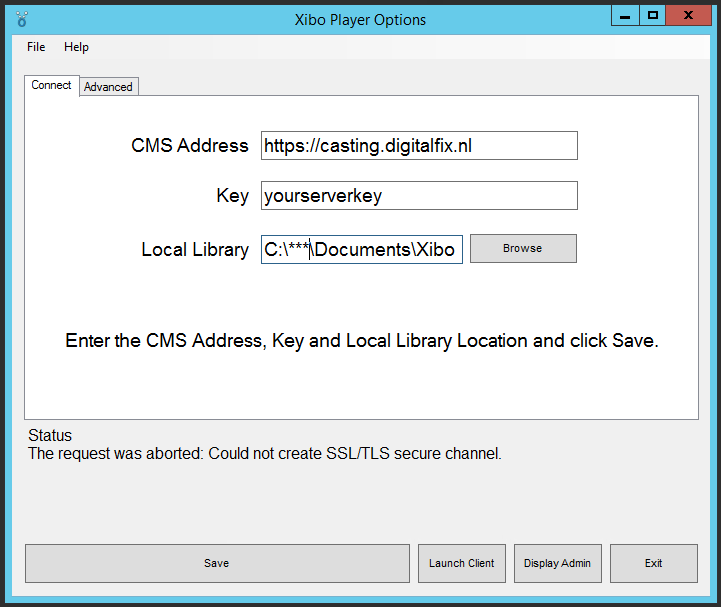This screenshot has height=607, width=721.
Task: Open Display Admin
Action: 557,563
